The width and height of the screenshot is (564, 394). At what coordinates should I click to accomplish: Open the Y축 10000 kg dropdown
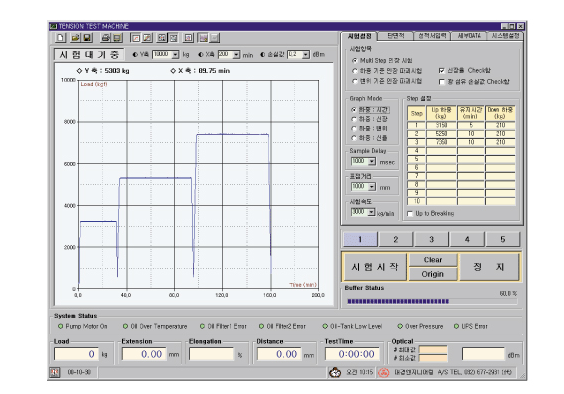[x=175, y=54]
